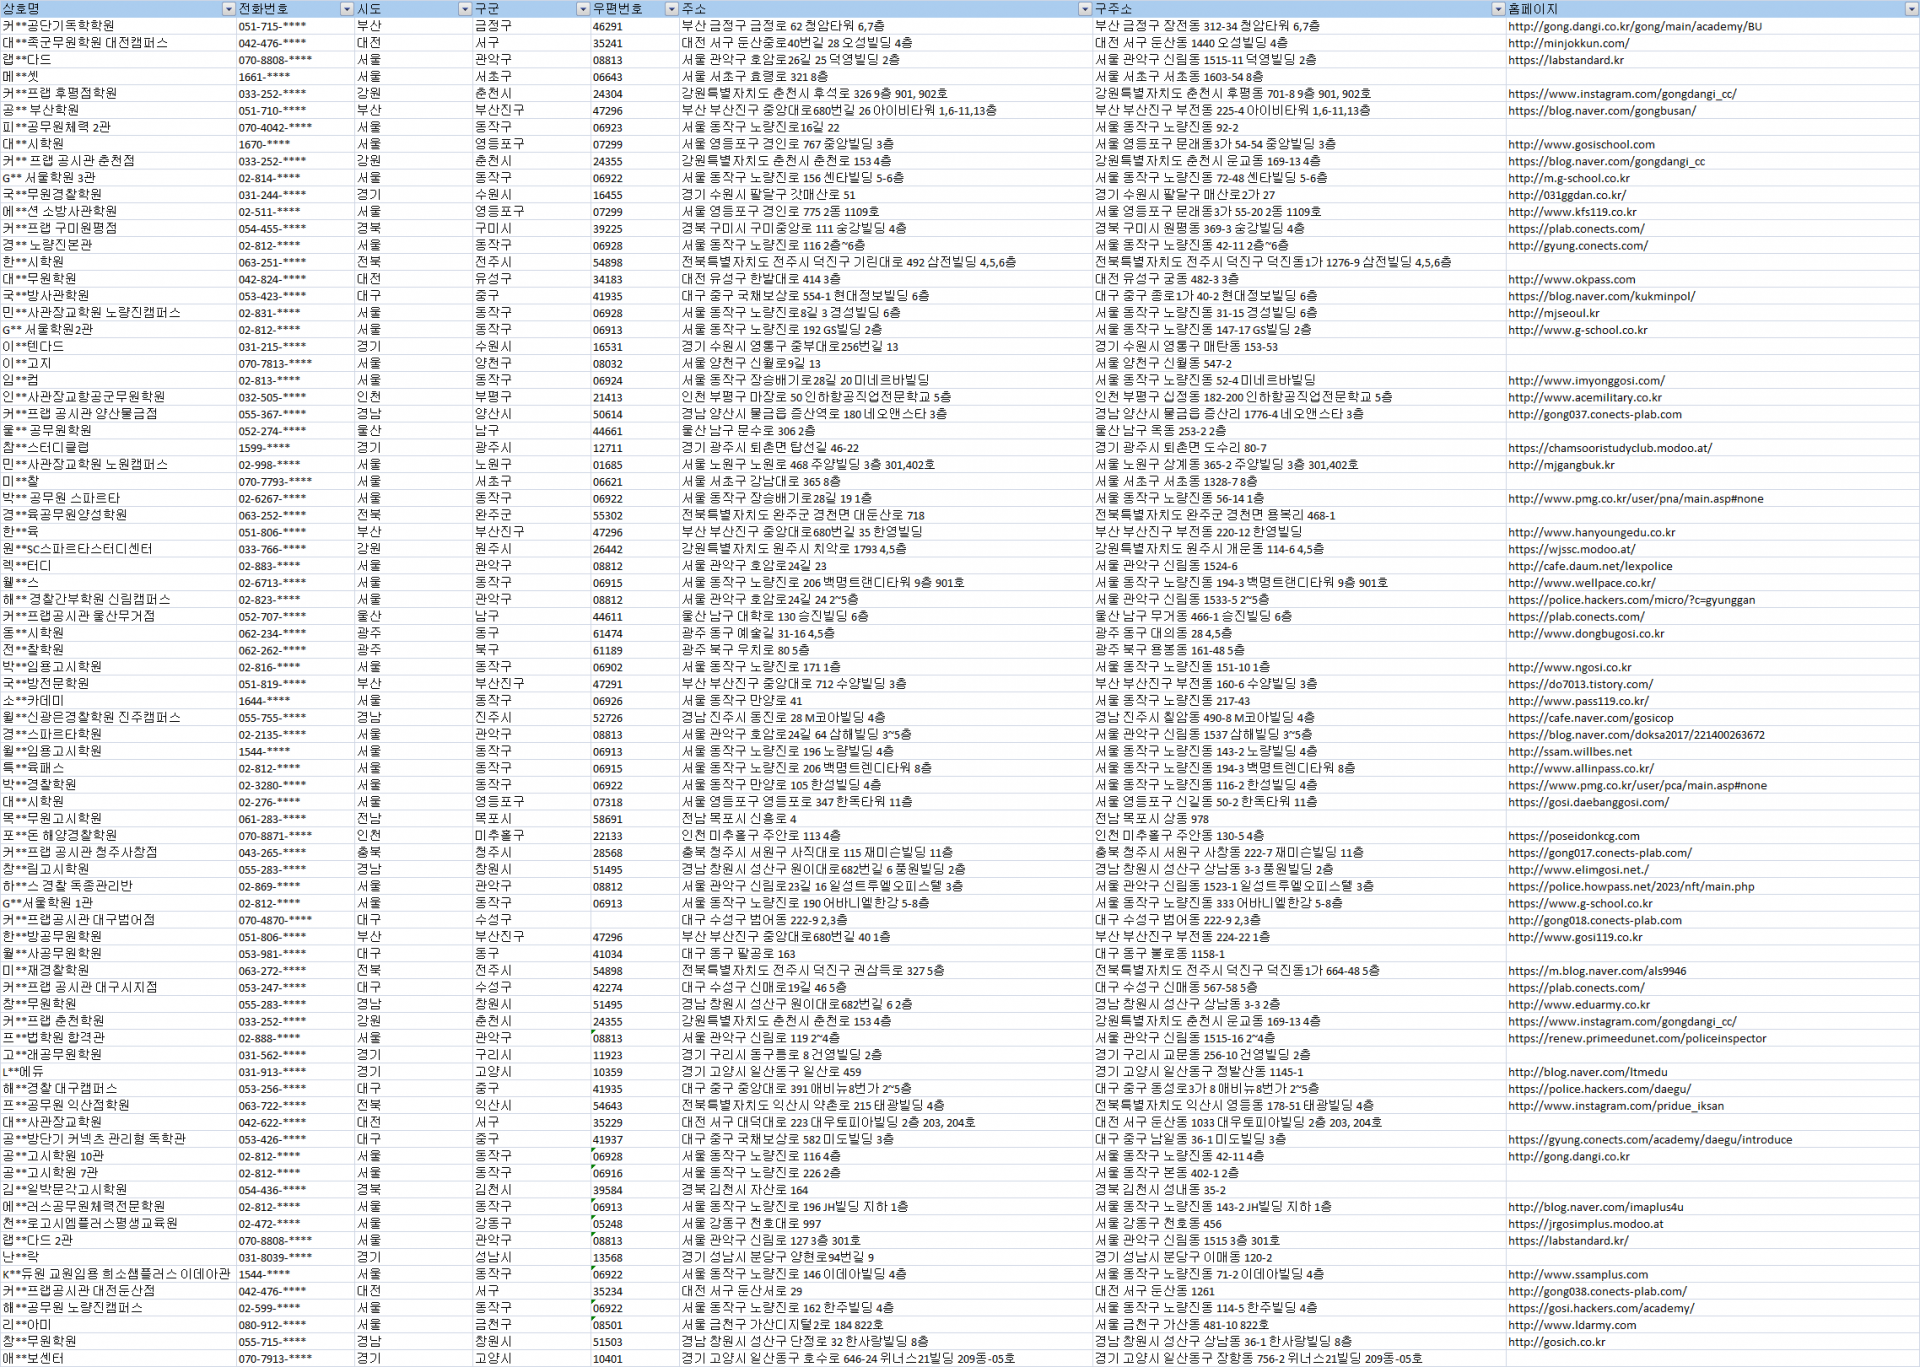Click the http://www.okpass.com link
Image resolution: width=1920 pixels, height=1367 pixels.
[1571, 279]
